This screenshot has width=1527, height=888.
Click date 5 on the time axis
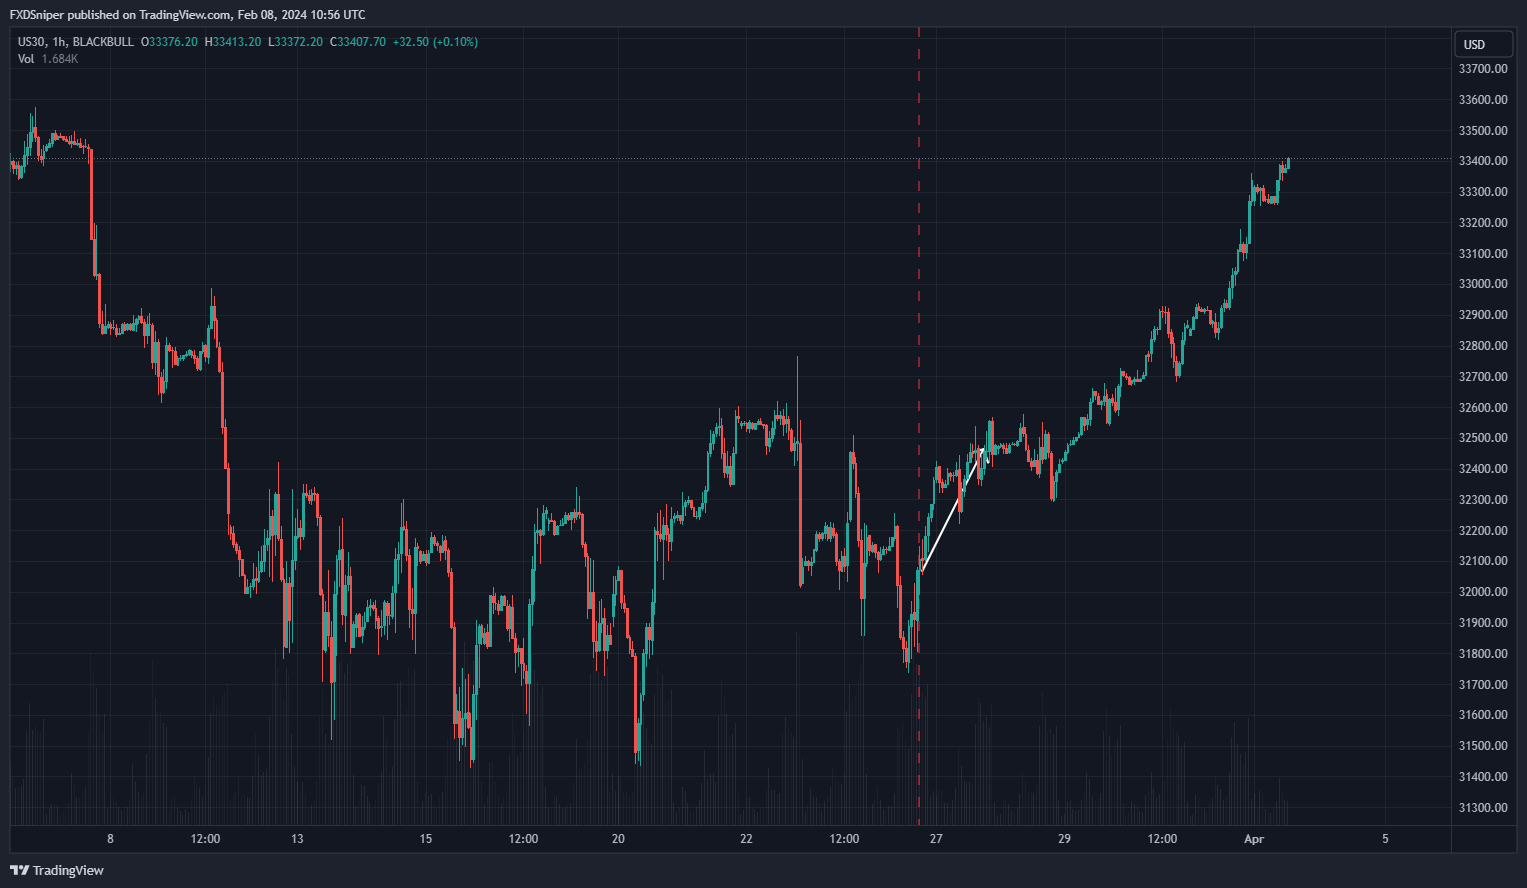pos(1385,839)
